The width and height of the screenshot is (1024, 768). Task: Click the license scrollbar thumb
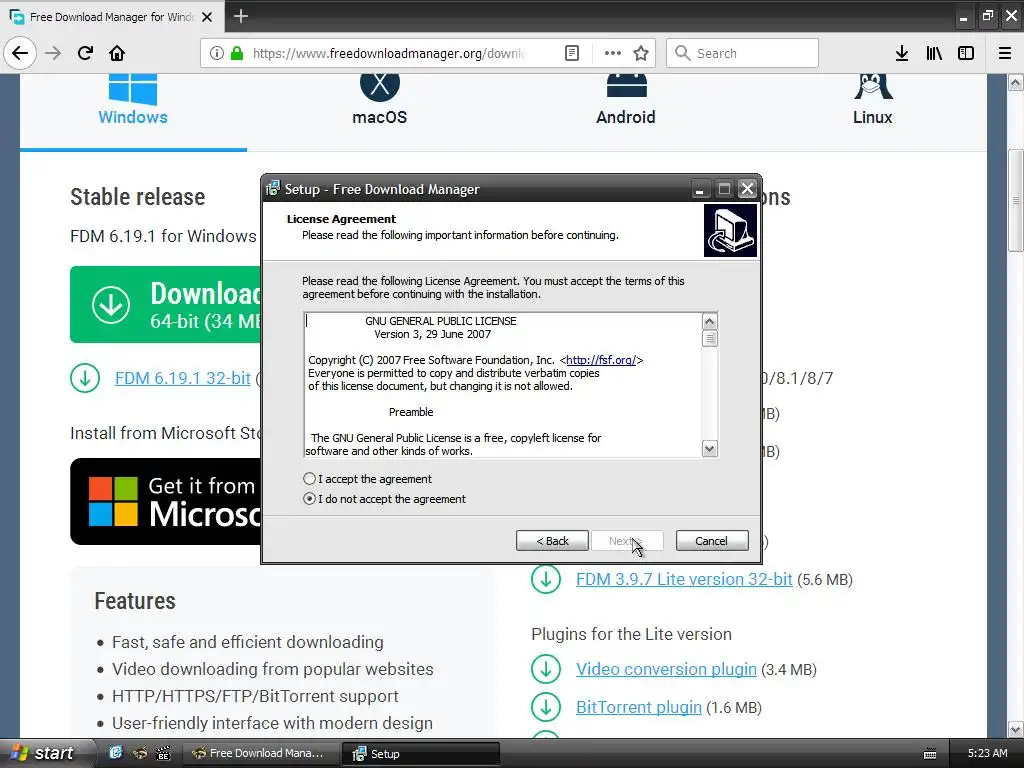[x=710, y=338]
